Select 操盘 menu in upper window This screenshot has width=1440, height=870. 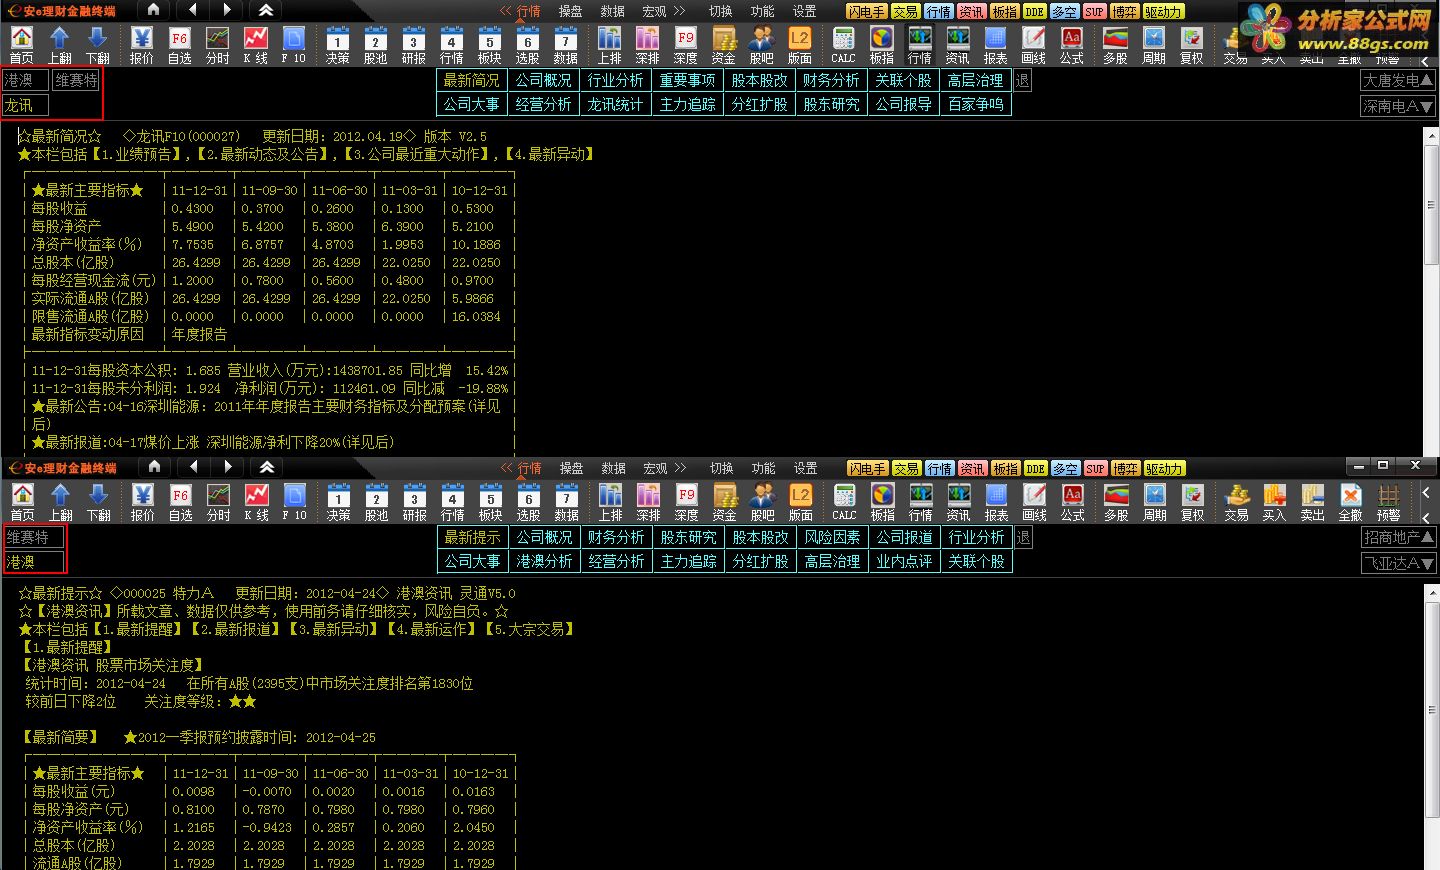click(x=571, y=11)
